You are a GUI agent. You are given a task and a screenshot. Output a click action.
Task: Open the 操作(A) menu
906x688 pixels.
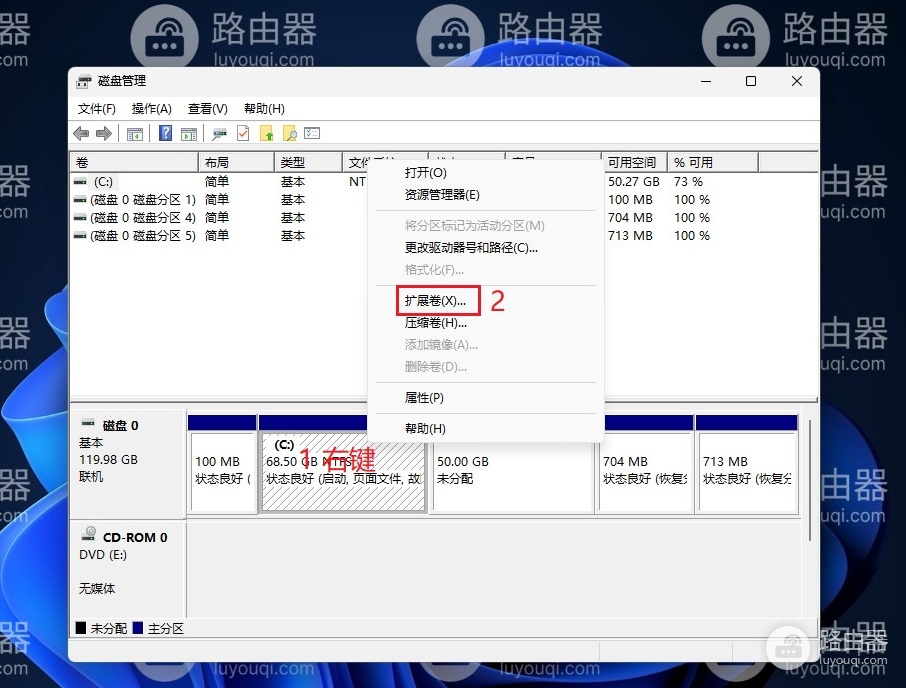coord(151,109)
